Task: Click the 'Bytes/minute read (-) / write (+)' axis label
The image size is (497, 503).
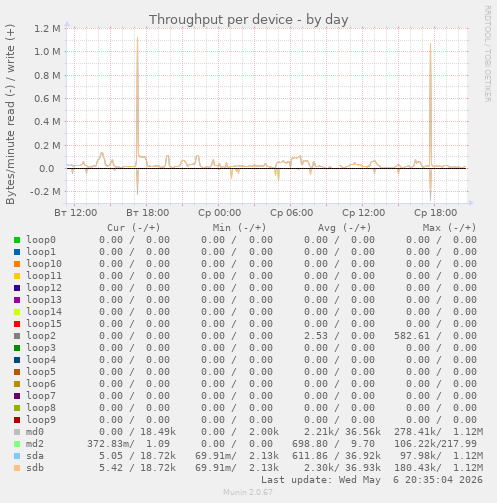Action: point(10,114)
